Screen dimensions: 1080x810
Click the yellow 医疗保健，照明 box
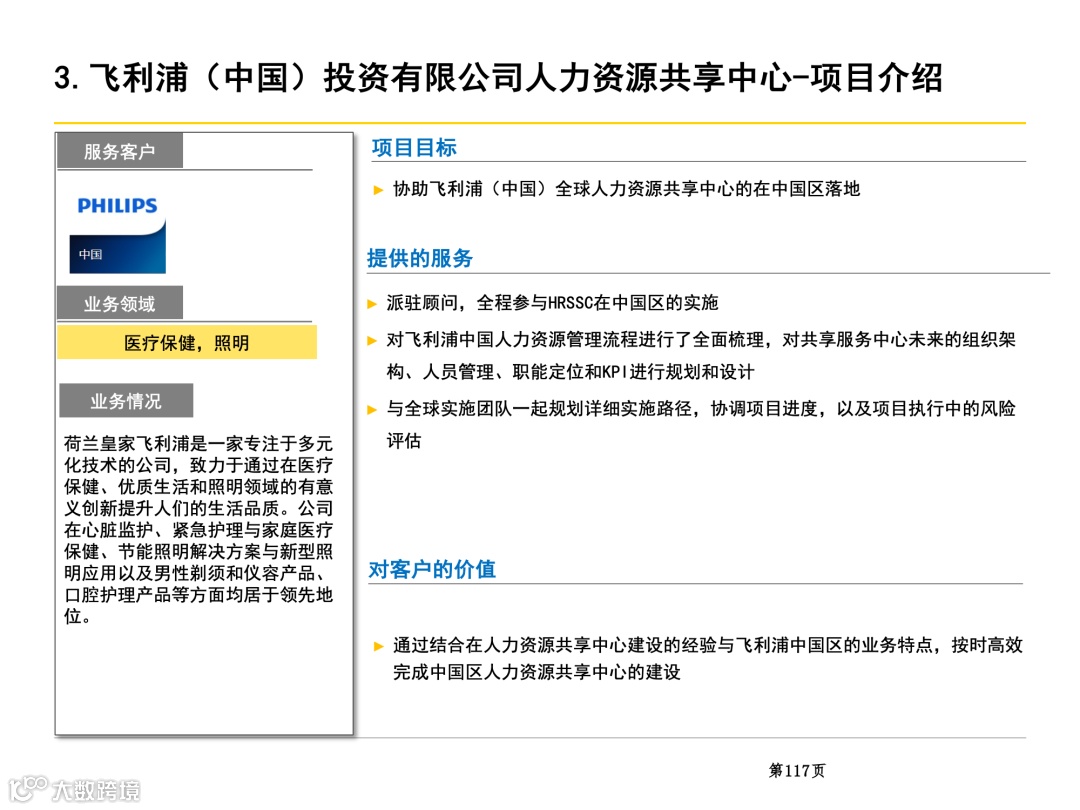187,342
